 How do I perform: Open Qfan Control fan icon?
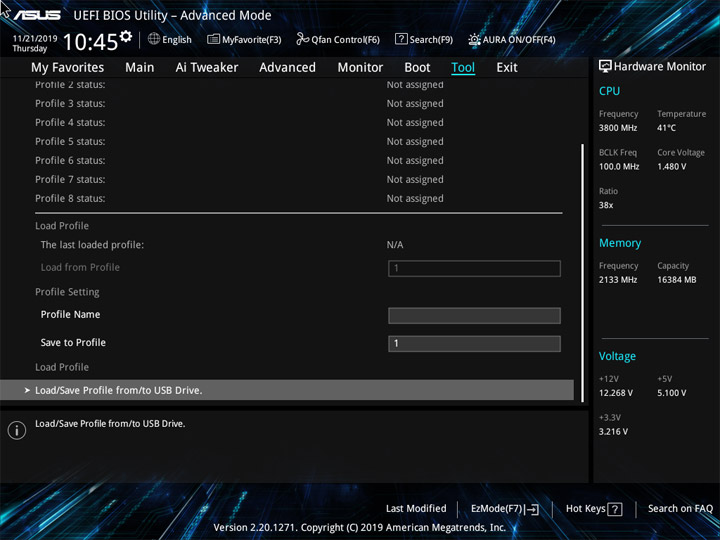coord(302,39)
